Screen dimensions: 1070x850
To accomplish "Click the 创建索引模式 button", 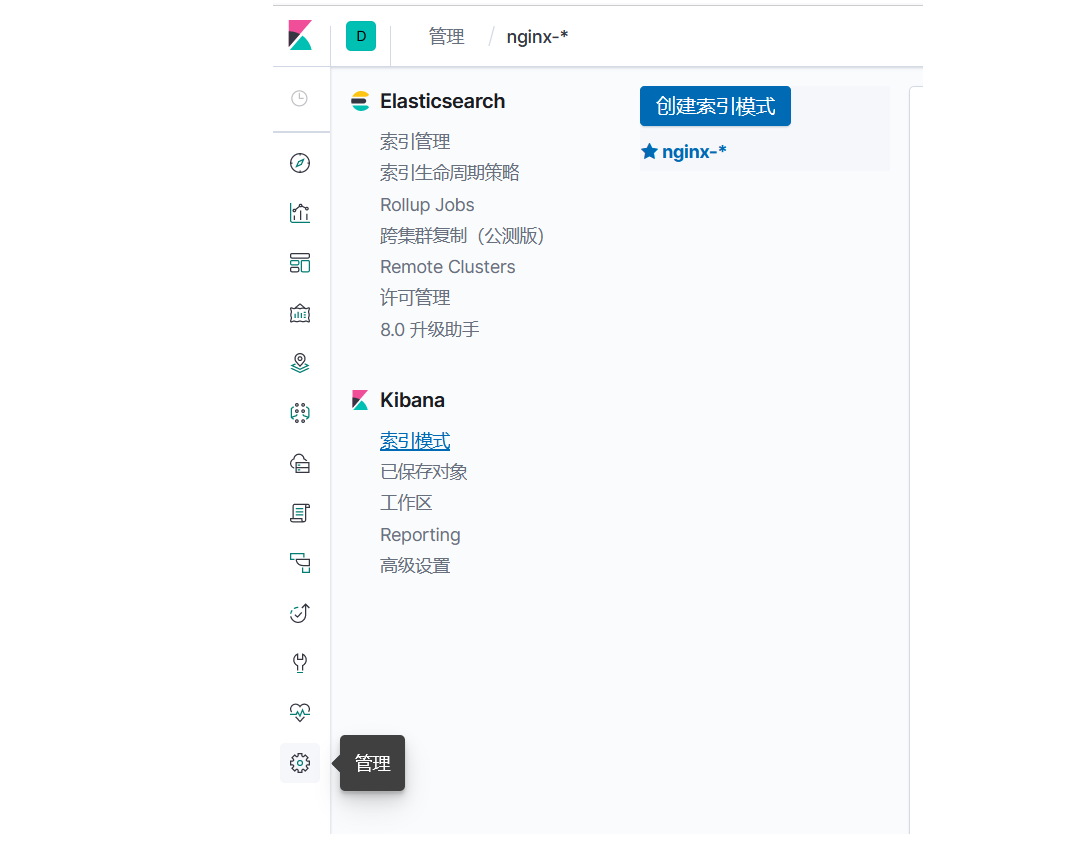I will point(715,106).
